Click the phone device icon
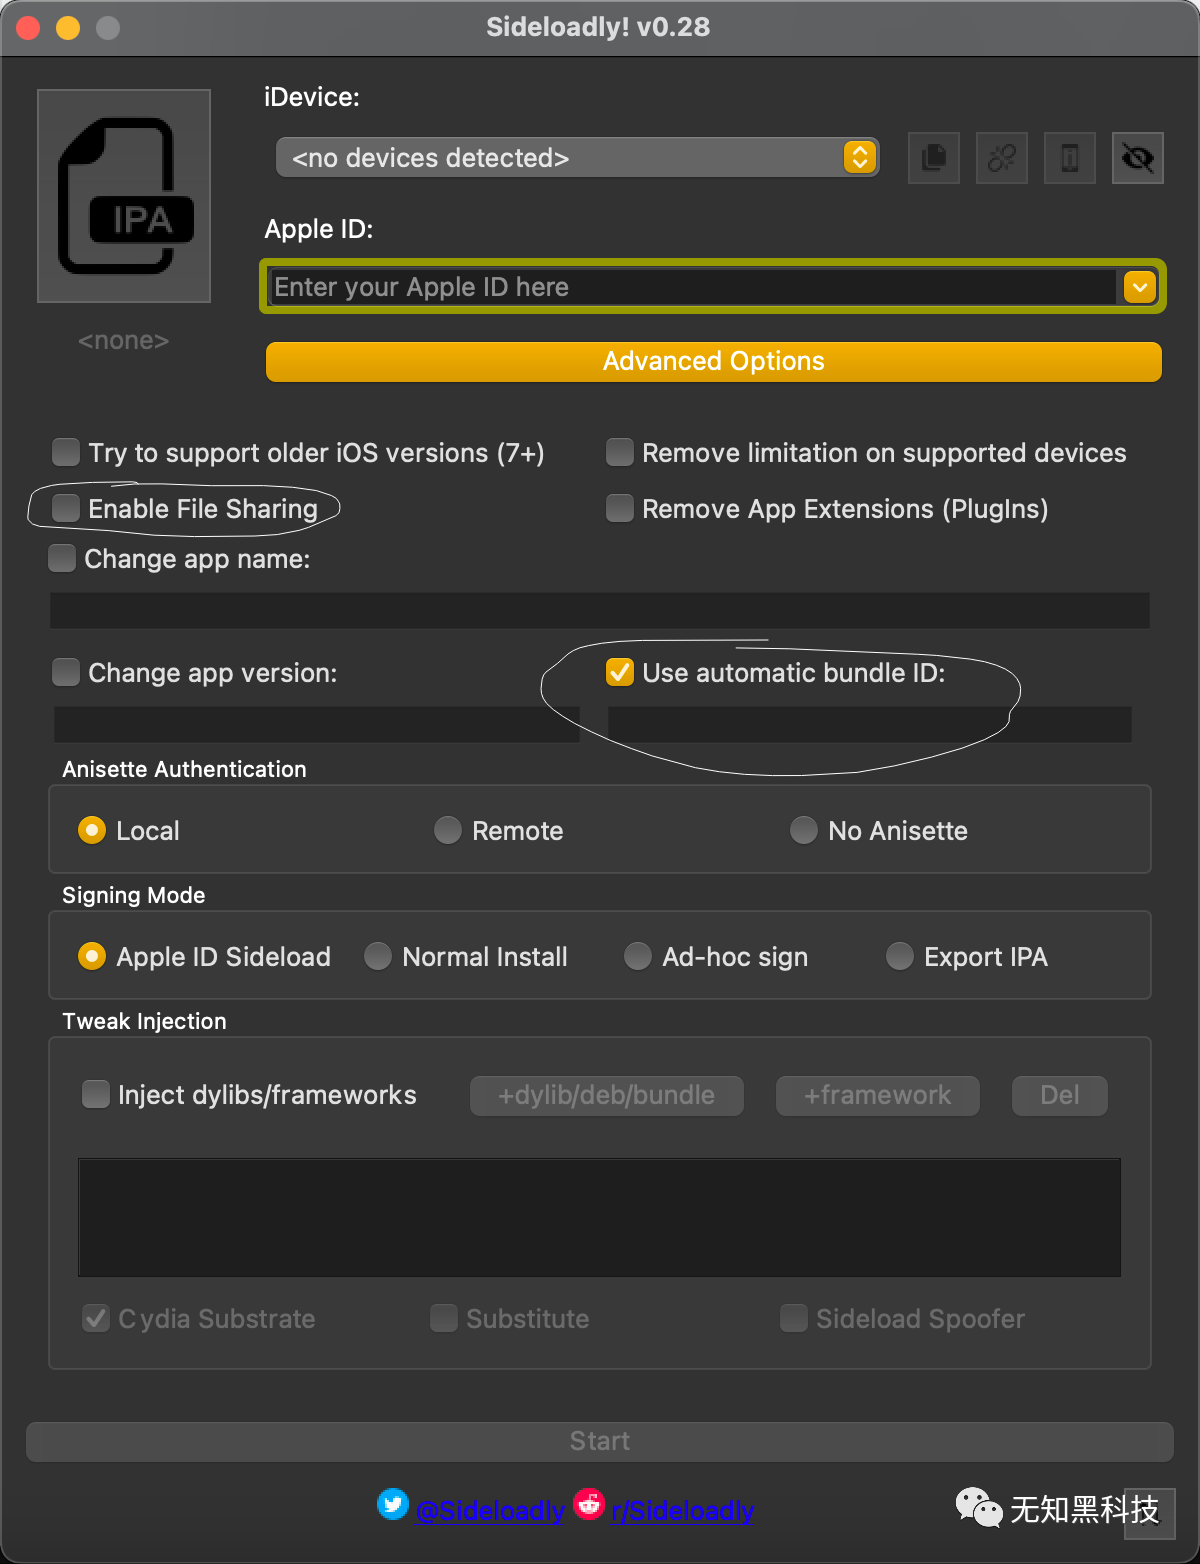Screen dimensions: 1200x1564 (1070, 158)
